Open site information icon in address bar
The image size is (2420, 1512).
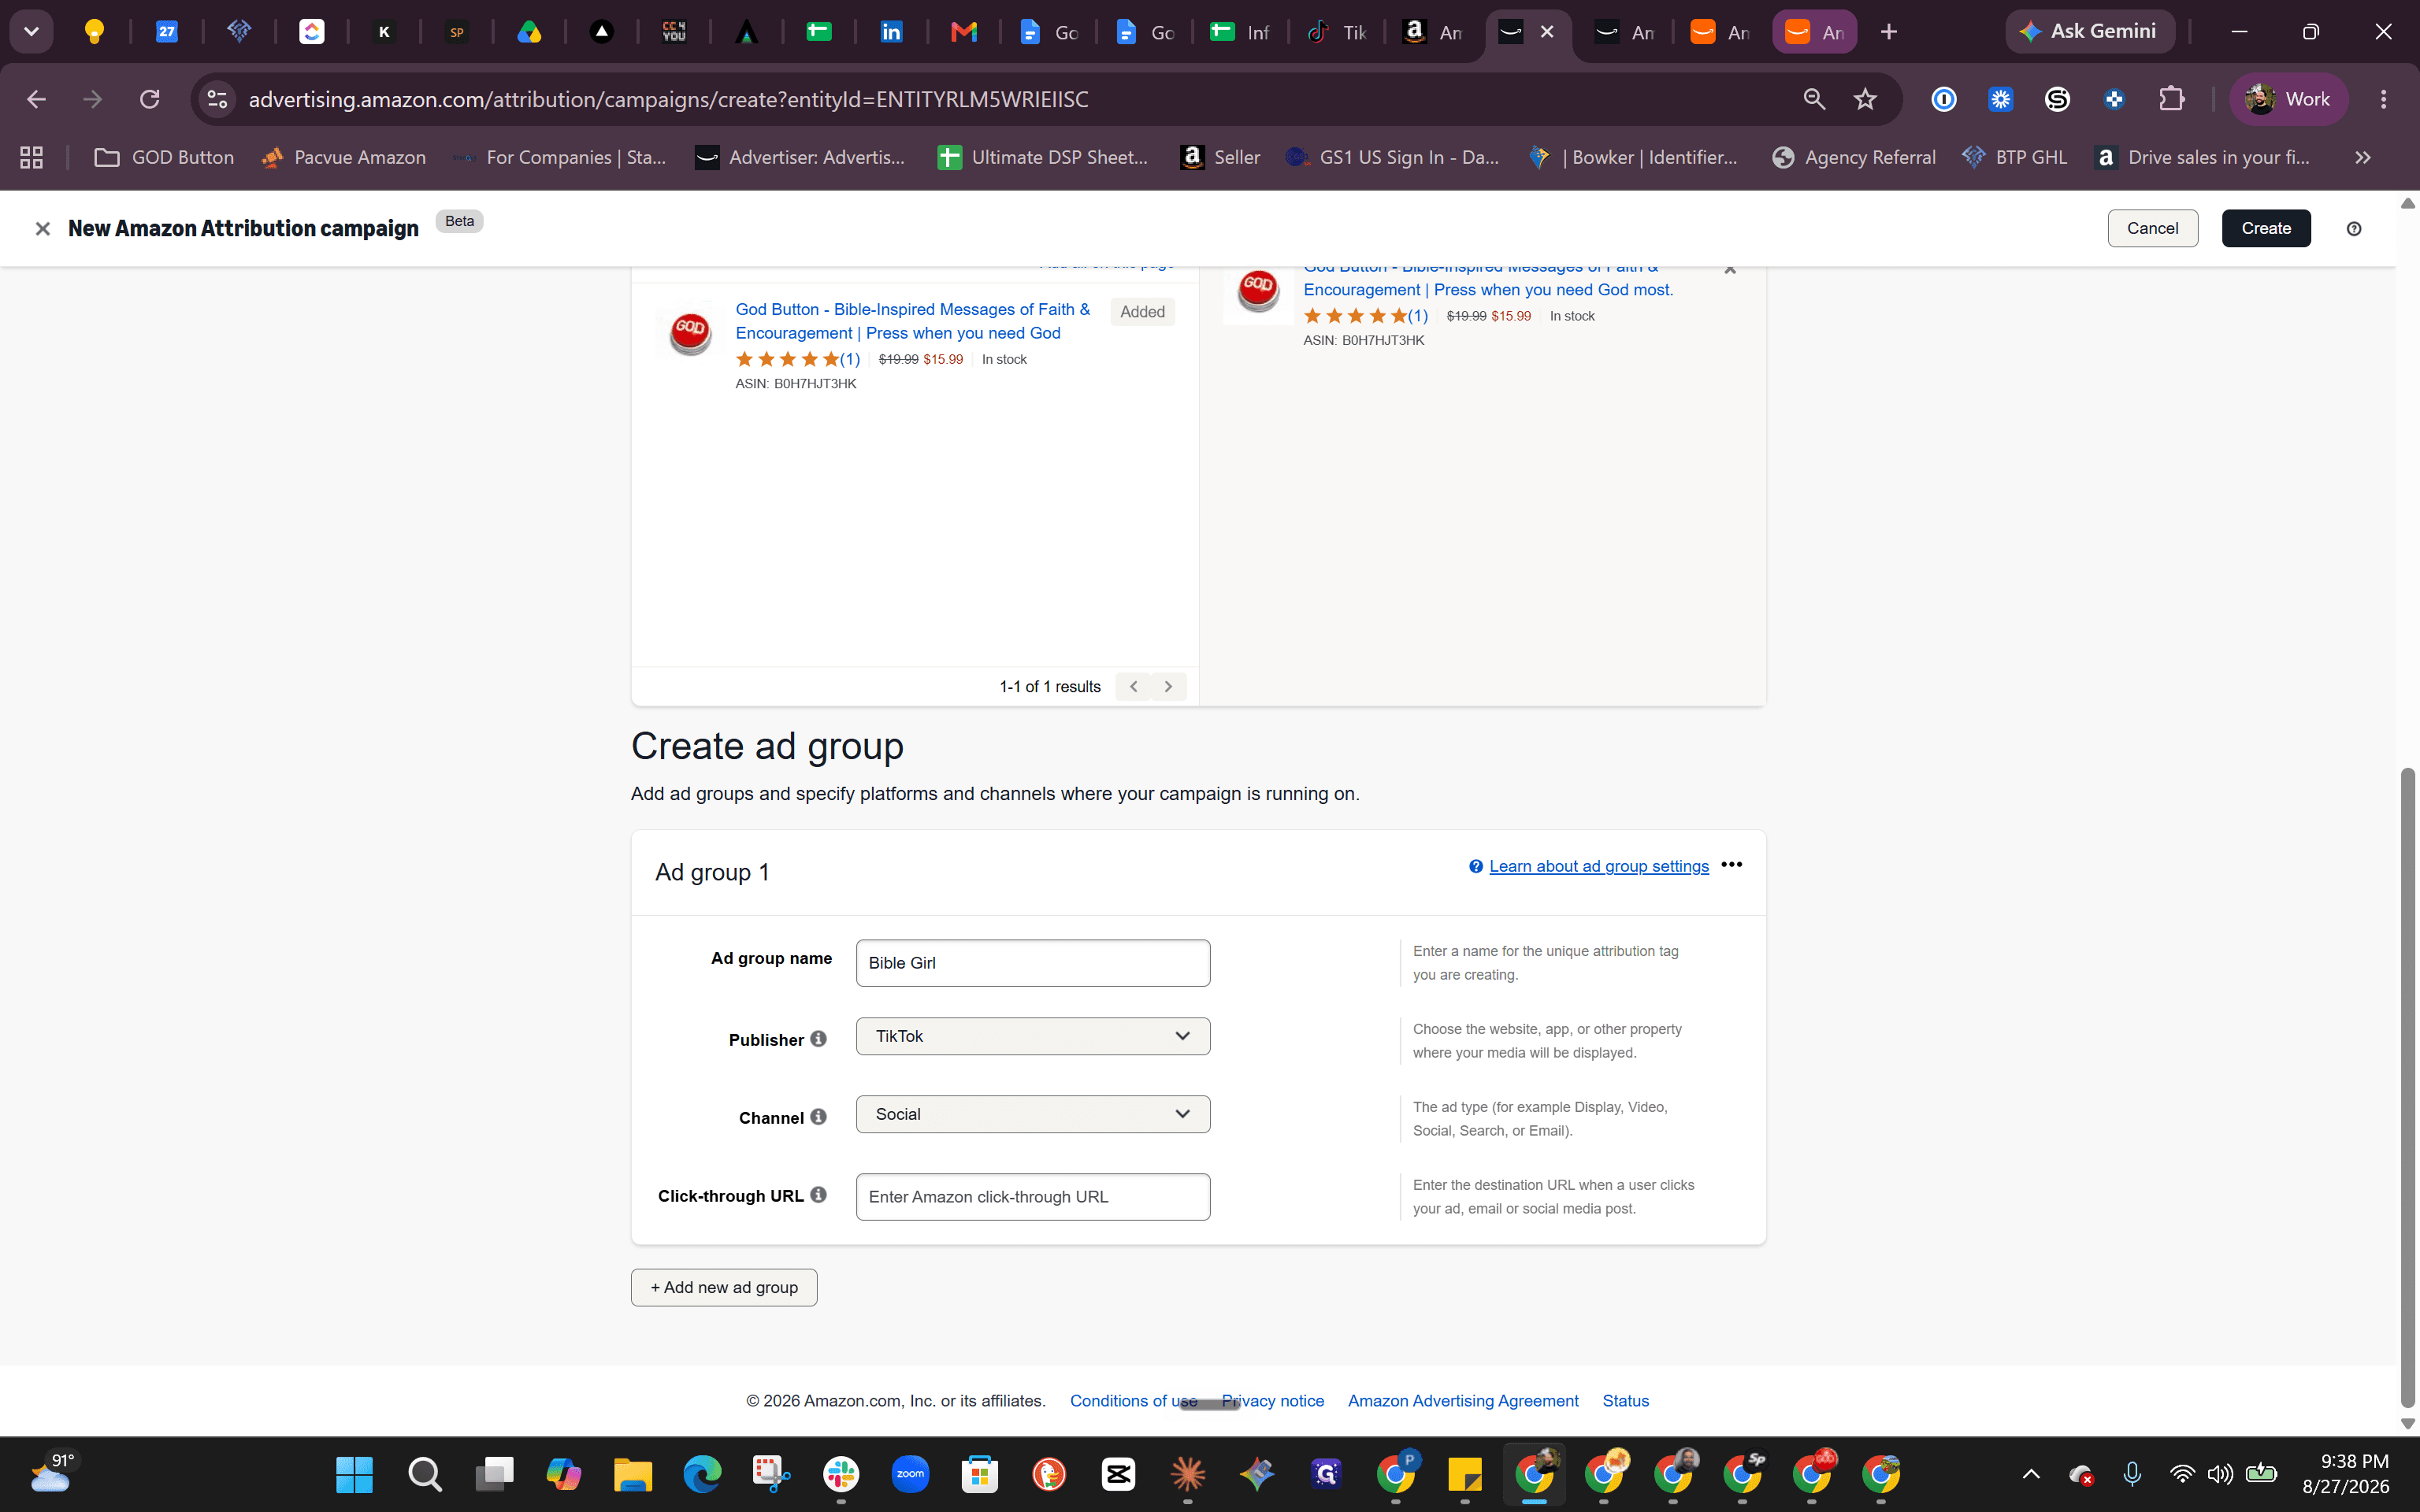tap(217, 99)
